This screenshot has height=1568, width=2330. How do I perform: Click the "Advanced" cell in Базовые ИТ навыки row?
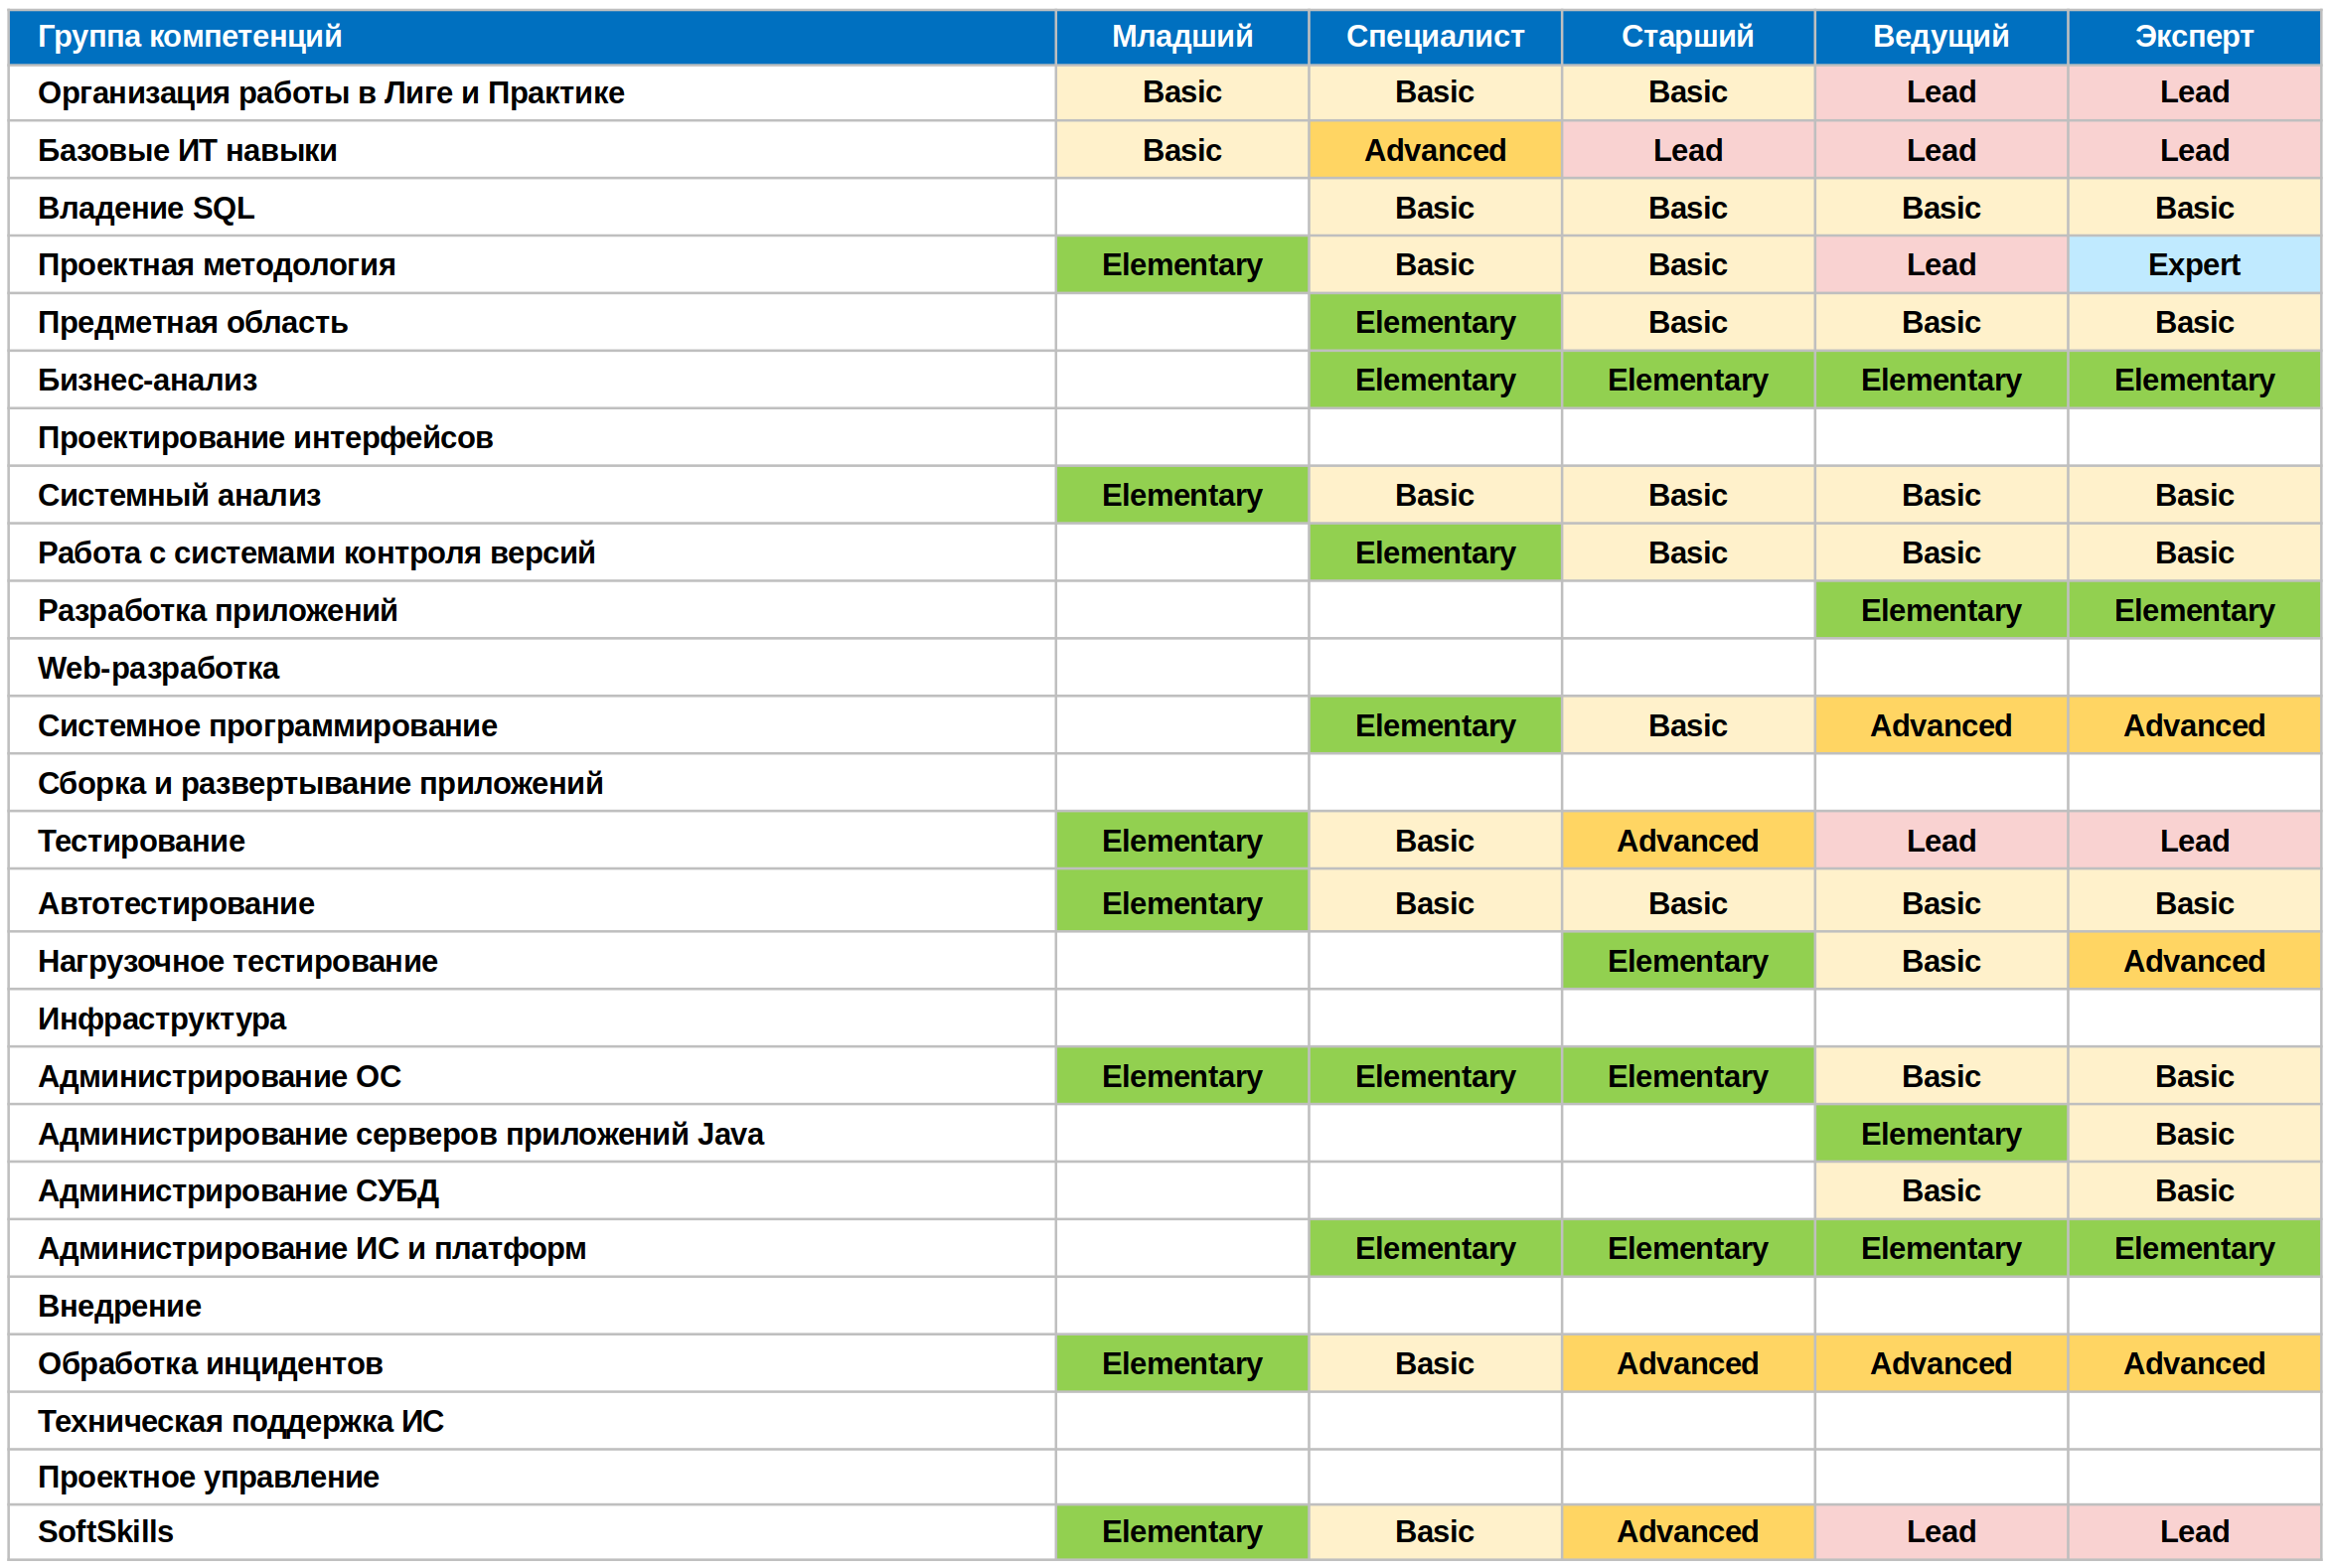1434,151
